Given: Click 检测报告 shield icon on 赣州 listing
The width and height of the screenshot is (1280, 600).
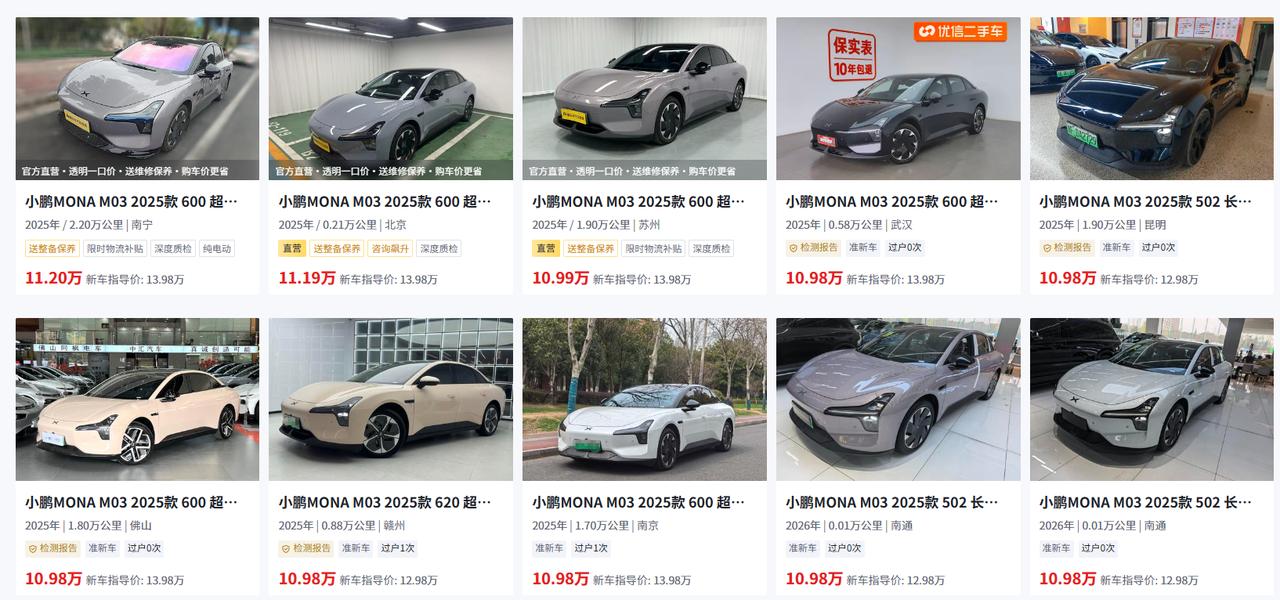Looking at the screenshot, I should point(286,549).
